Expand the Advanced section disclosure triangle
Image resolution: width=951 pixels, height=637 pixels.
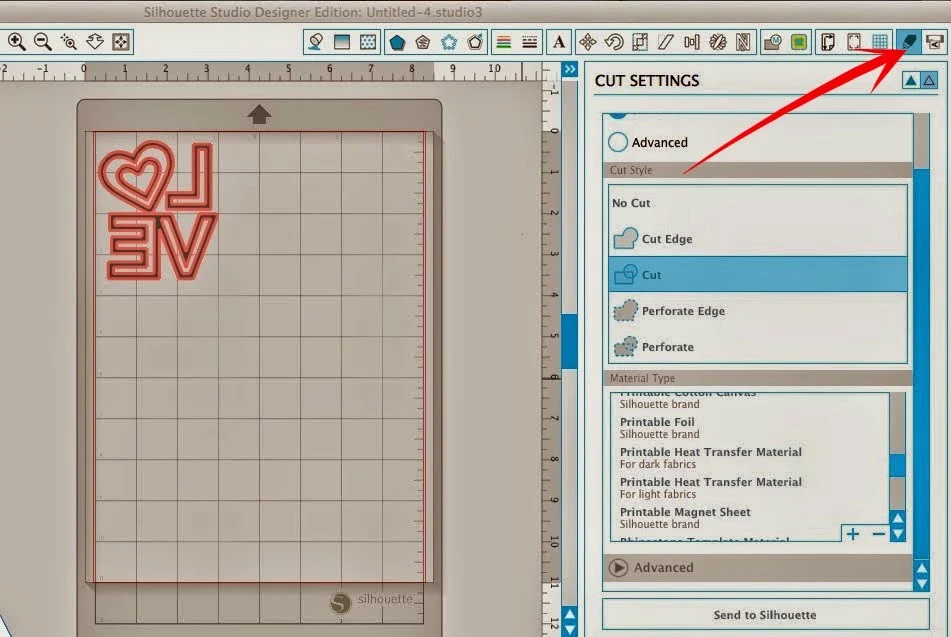[x=618, y=568]
